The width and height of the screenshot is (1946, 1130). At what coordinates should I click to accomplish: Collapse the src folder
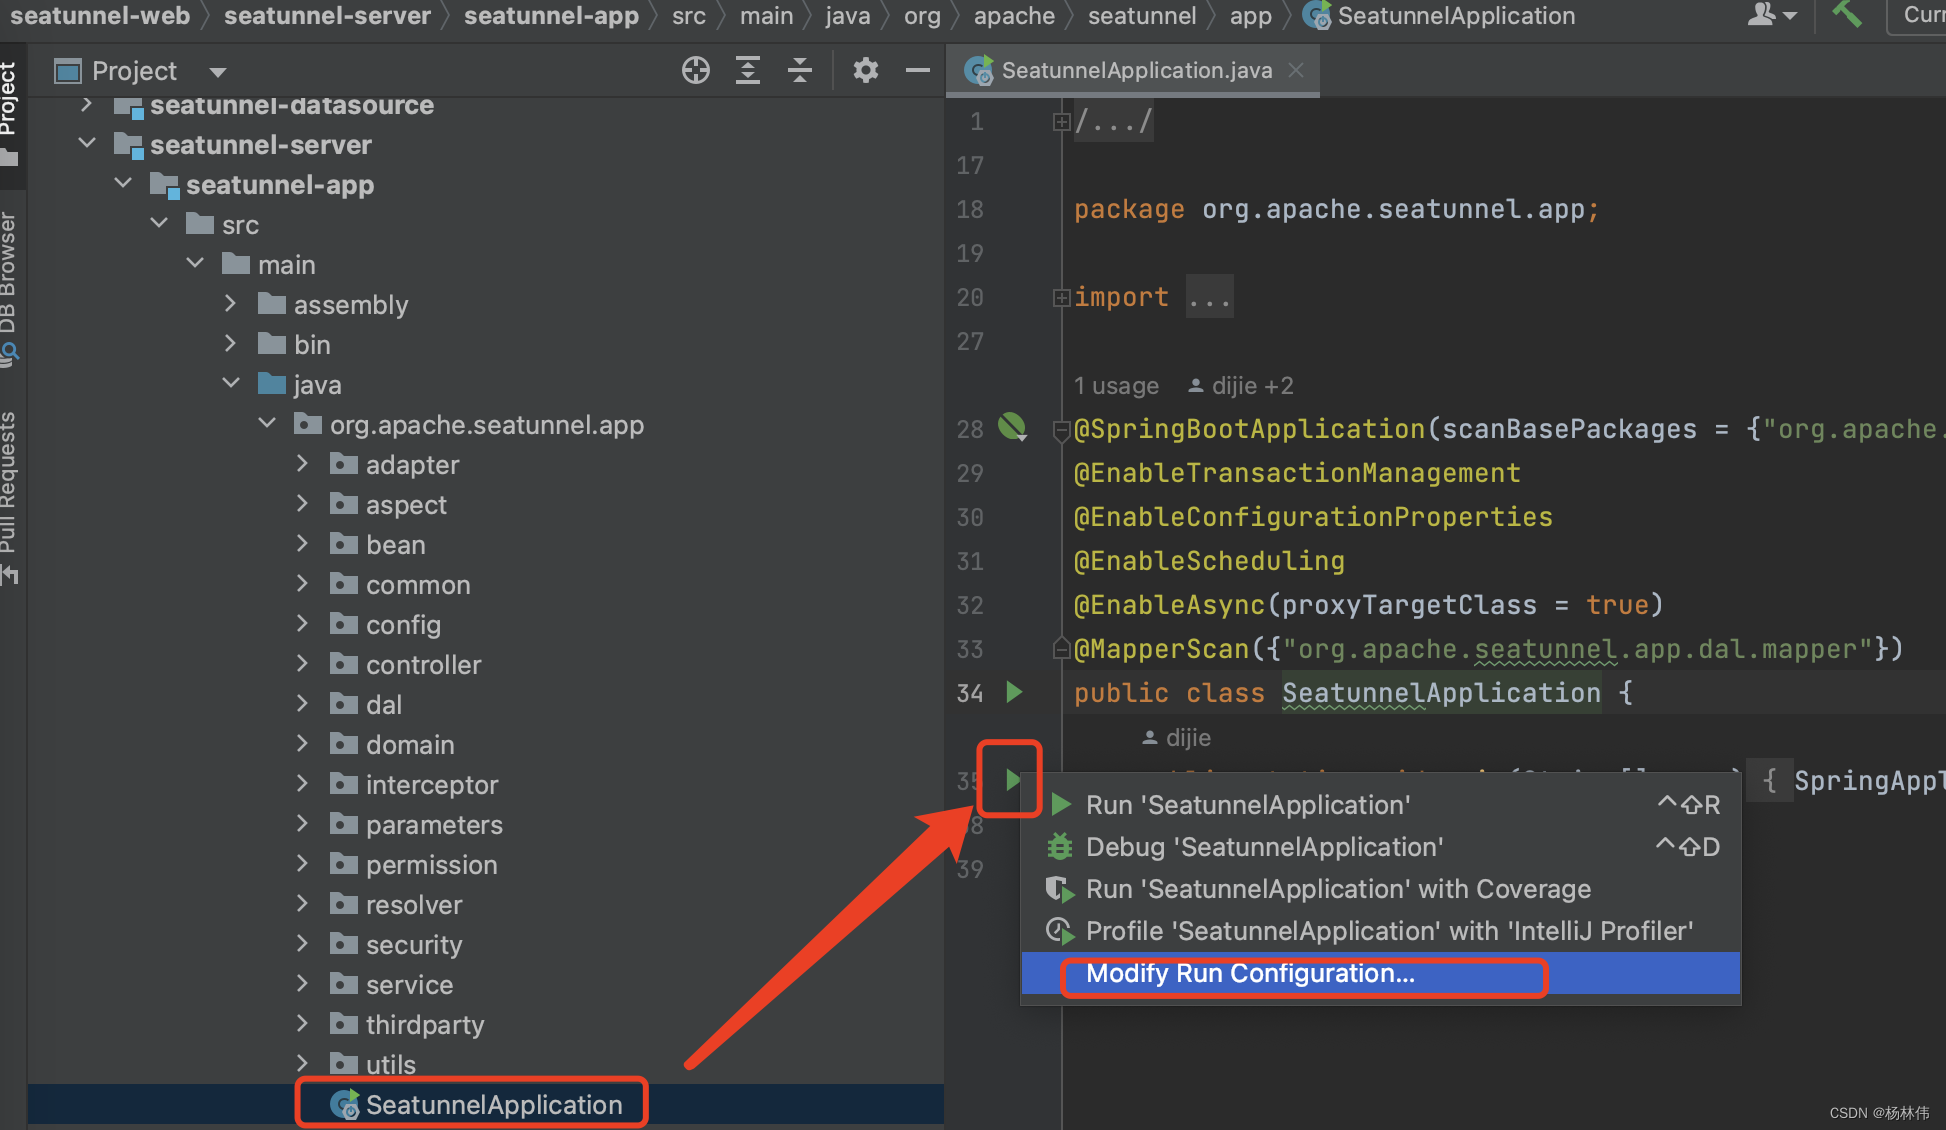point(159,224)
